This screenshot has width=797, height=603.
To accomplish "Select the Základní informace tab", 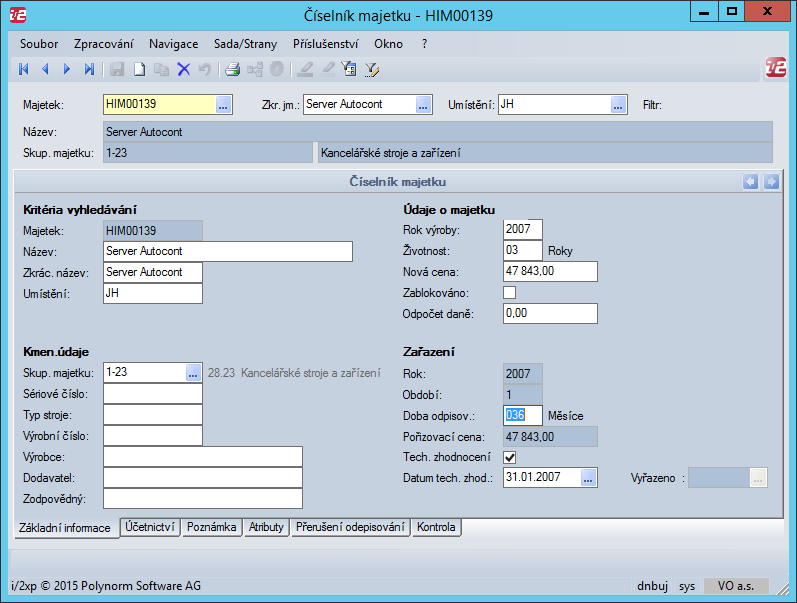I will click(x=65, y=528).
